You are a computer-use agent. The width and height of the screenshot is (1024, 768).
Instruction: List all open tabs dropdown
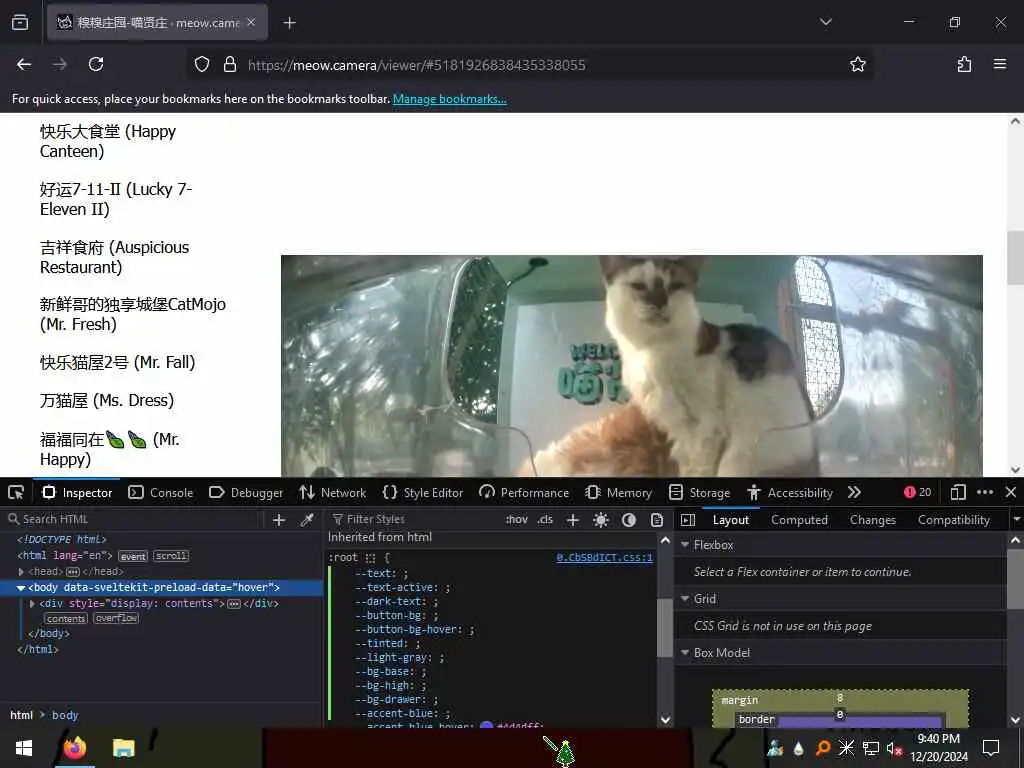pos(826,22)
